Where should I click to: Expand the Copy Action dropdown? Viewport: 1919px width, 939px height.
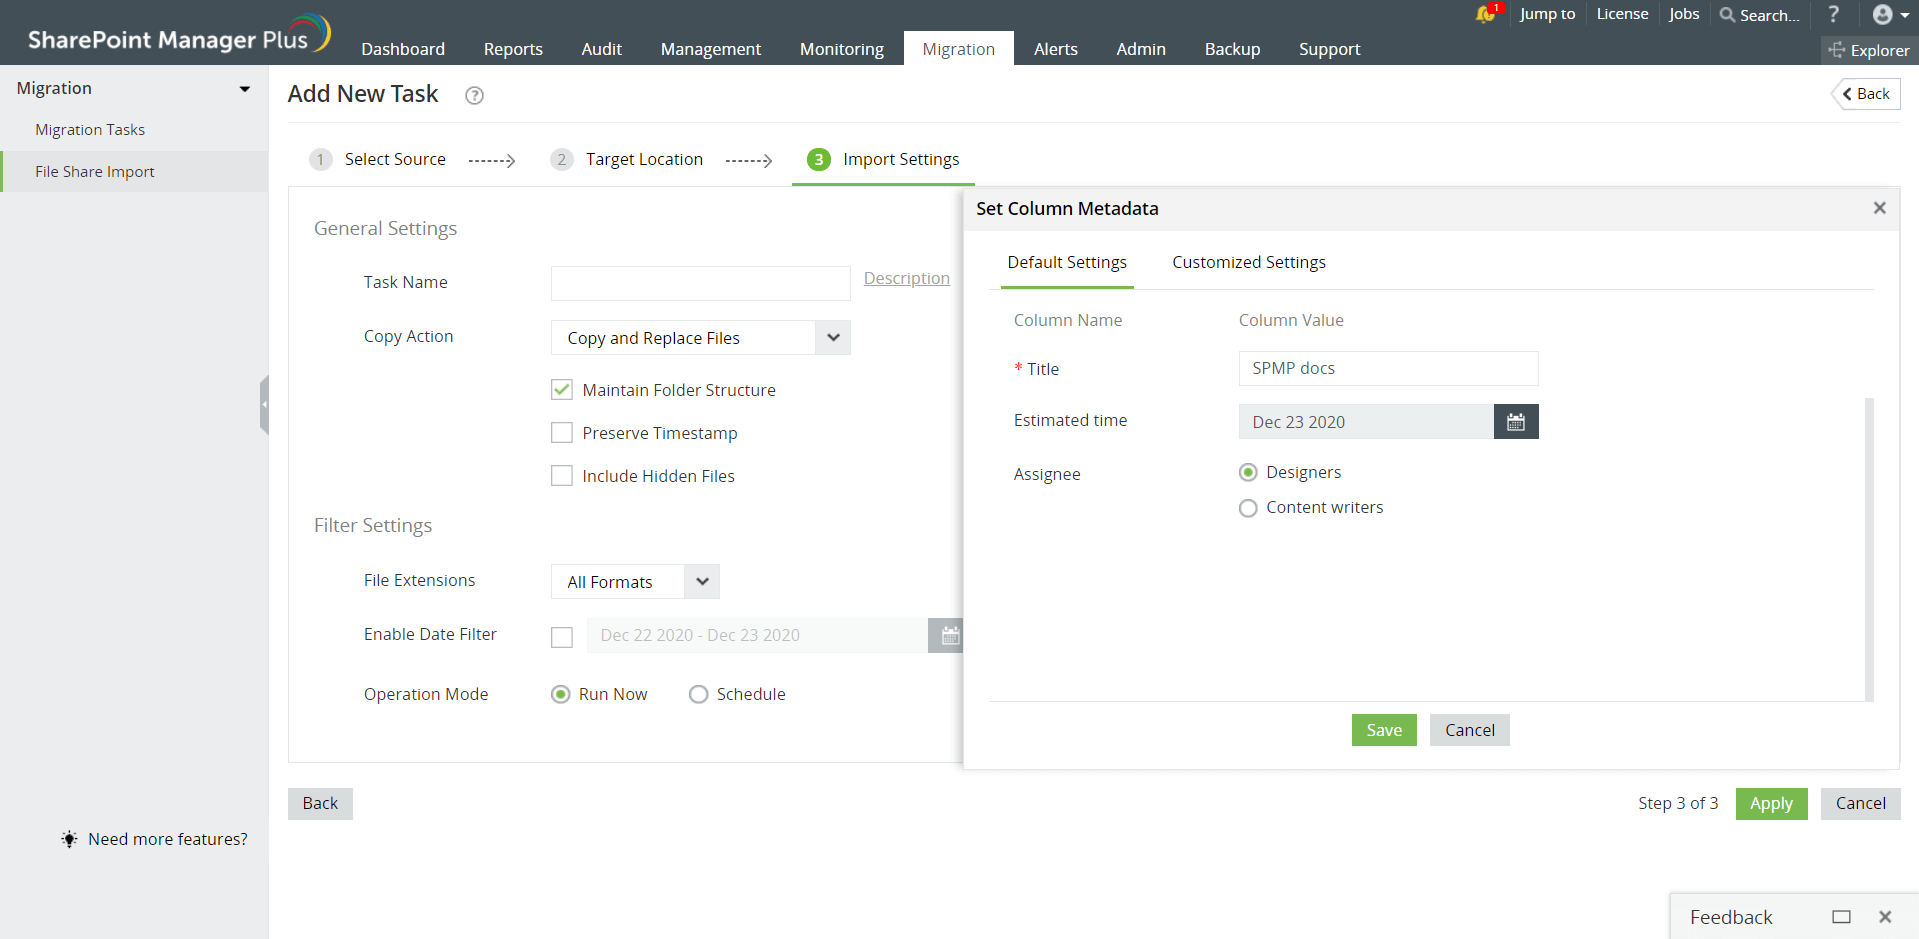832,338
